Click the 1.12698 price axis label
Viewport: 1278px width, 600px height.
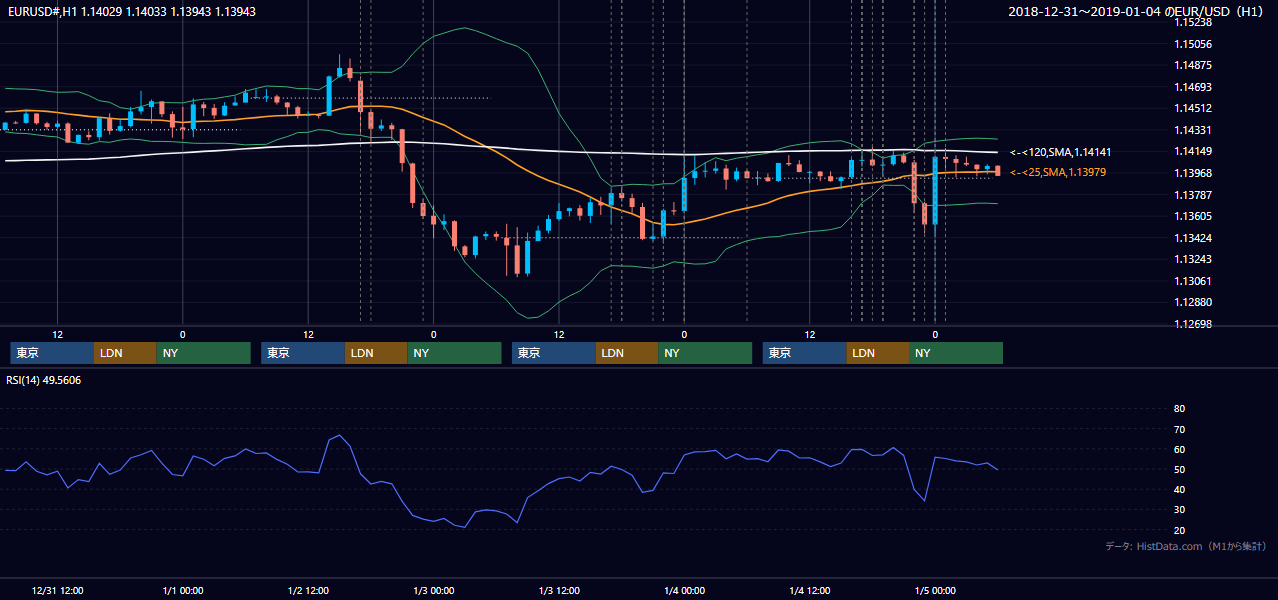point(1193,324)
